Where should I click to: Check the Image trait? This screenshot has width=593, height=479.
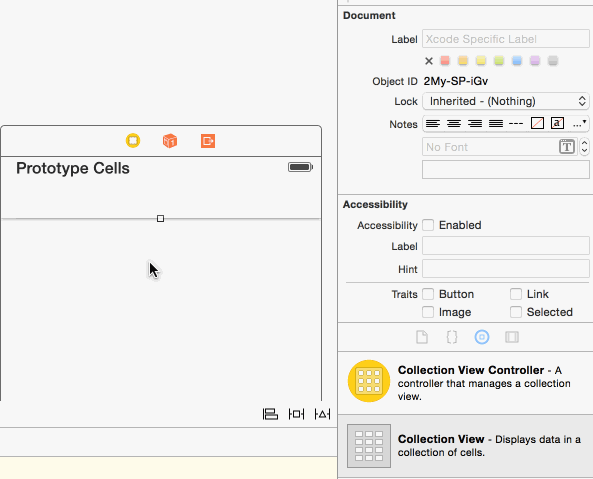428,312
